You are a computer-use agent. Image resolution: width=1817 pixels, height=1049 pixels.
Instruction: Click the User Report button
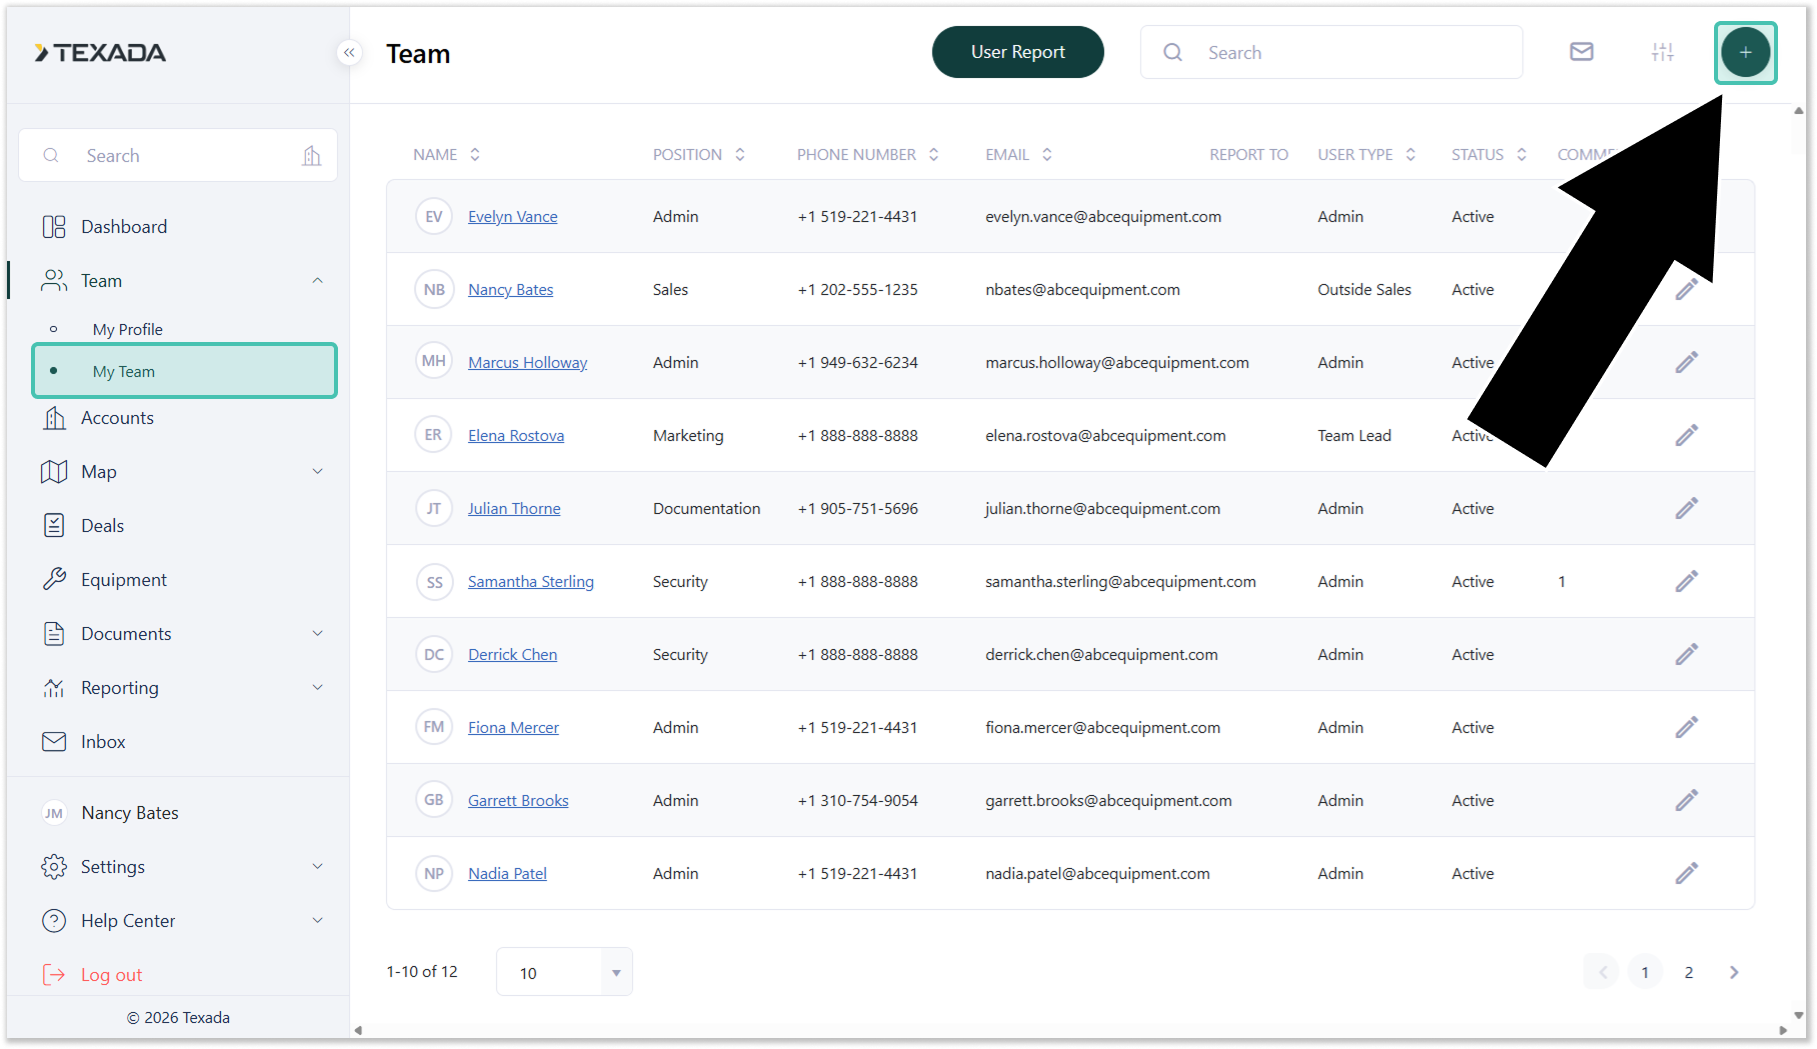pos(1018,52)
